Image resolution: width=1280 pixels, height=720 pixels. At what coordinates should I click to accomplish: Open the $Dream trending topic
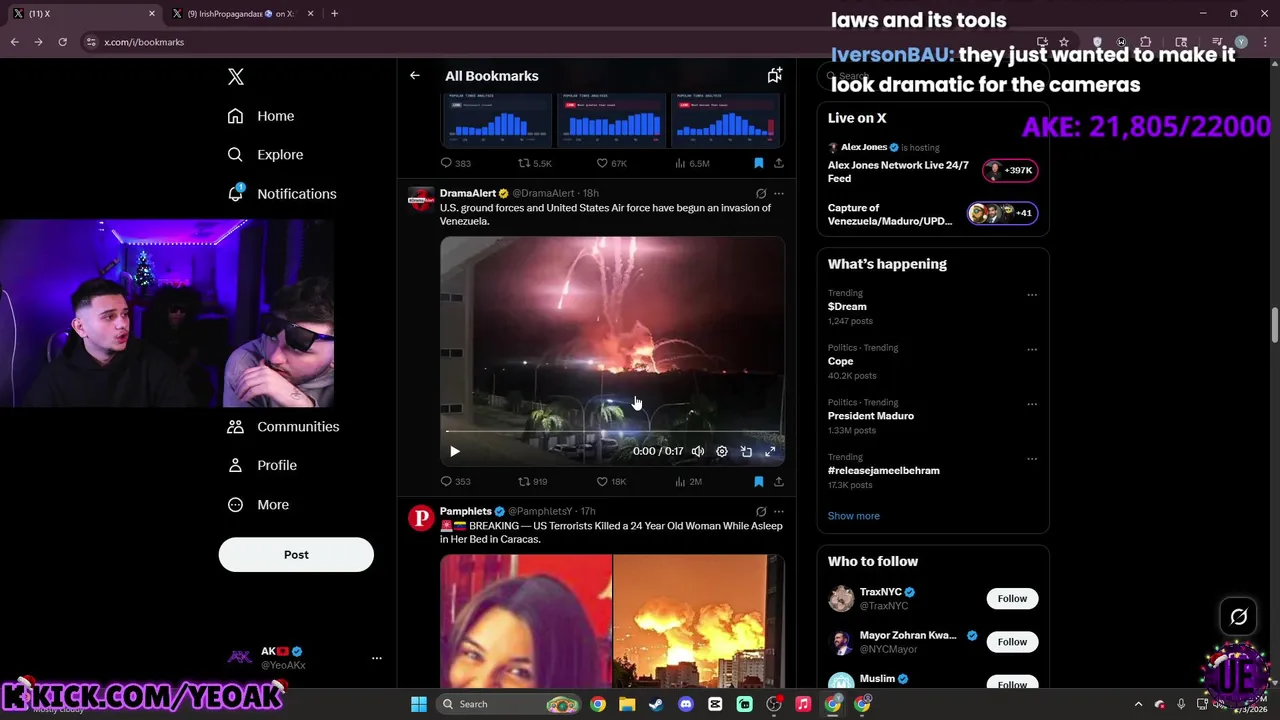click(847, 307)
